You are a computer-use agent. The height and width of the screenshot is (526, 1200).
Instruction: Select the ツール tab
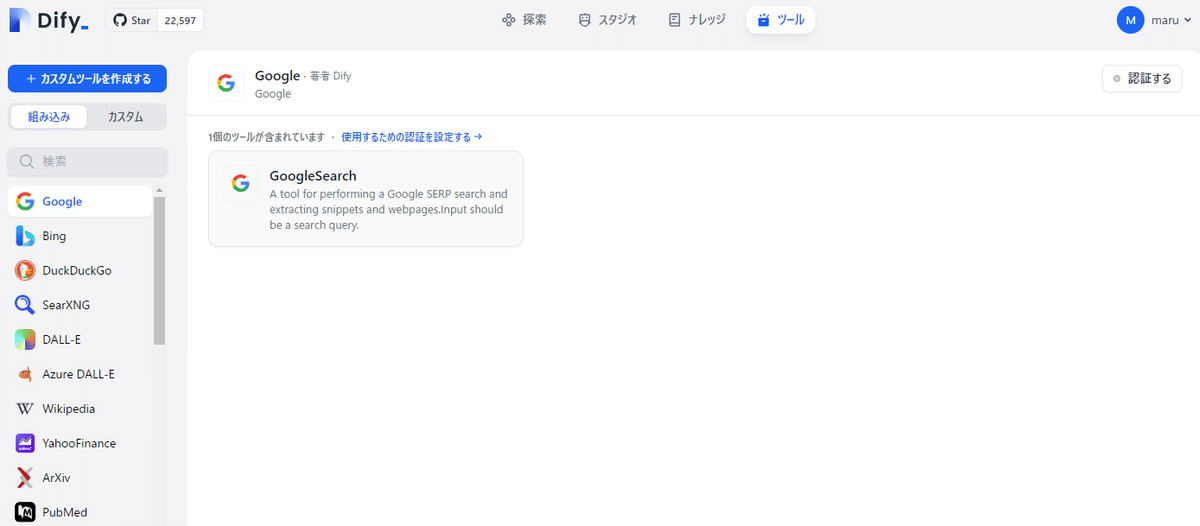tap(780, 20)
